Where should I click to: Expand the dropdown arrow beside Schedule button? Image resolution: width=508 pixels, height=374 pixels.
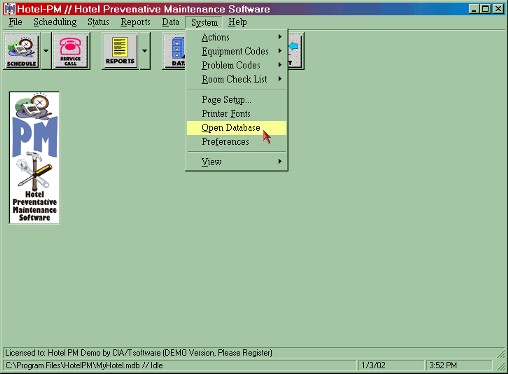click(x=46, y=51)
